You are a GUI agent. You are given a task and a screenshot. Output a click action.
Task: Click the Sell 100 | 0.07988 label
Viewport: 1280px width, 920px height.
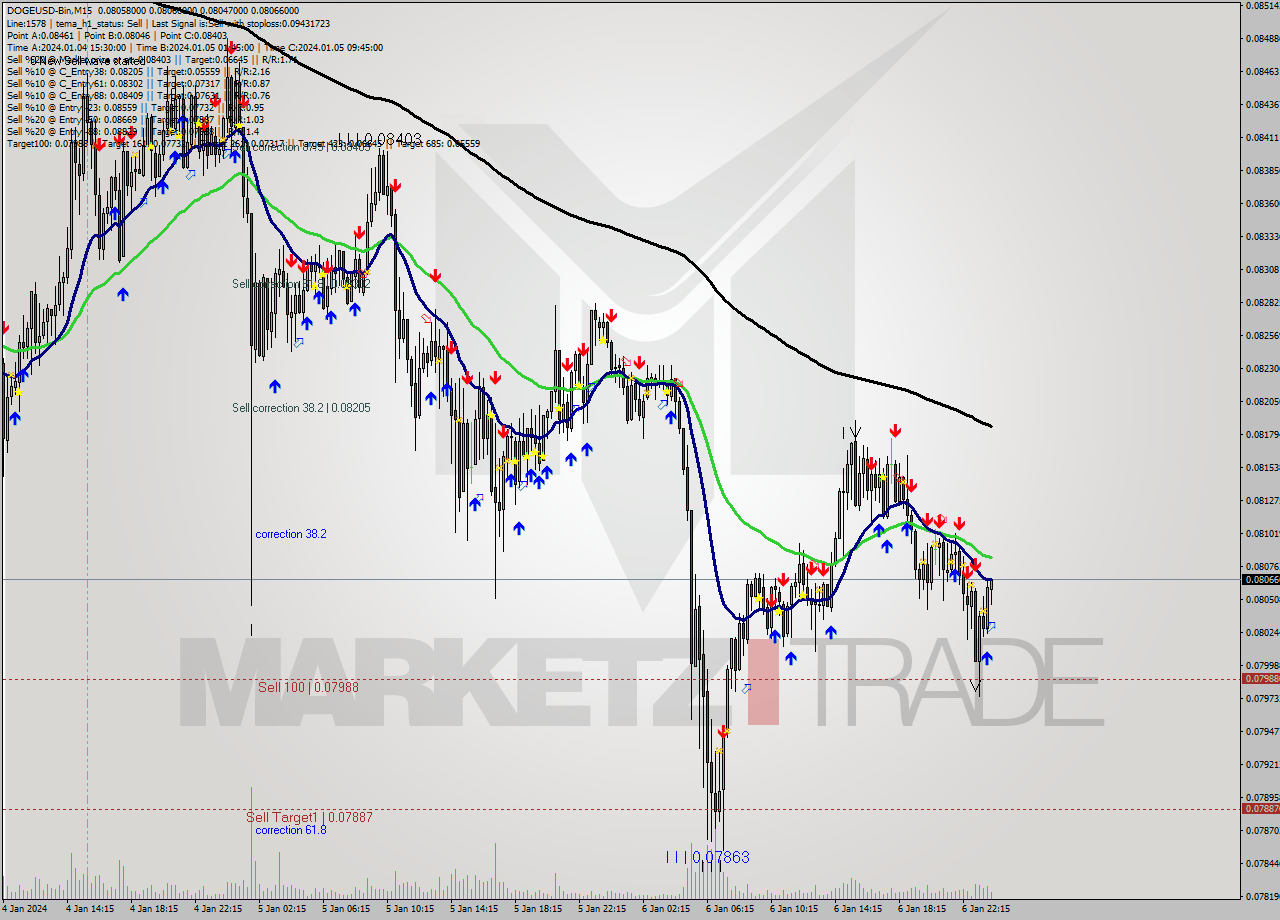click(308, 687)
